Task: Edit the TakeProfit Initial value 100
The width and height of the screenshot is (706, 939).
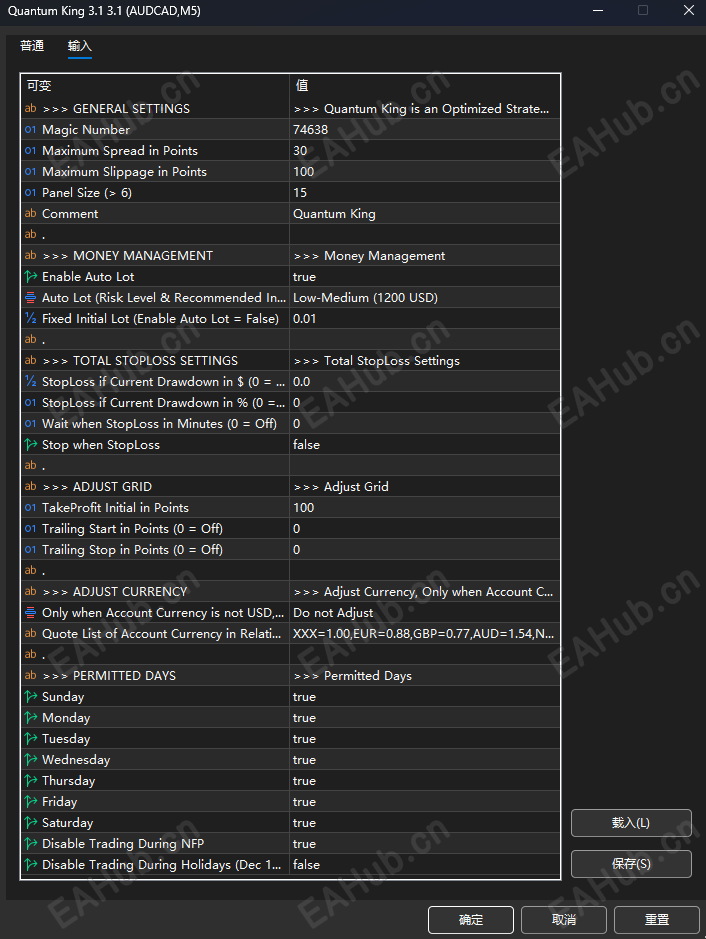Action: [425, 507]
